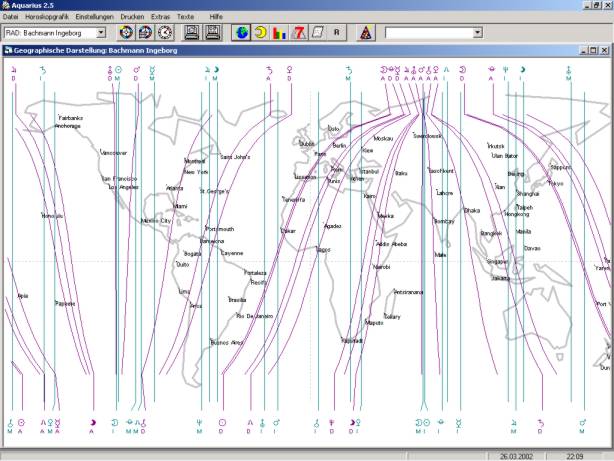Open the Hilfe menu

tap(216, 18)
